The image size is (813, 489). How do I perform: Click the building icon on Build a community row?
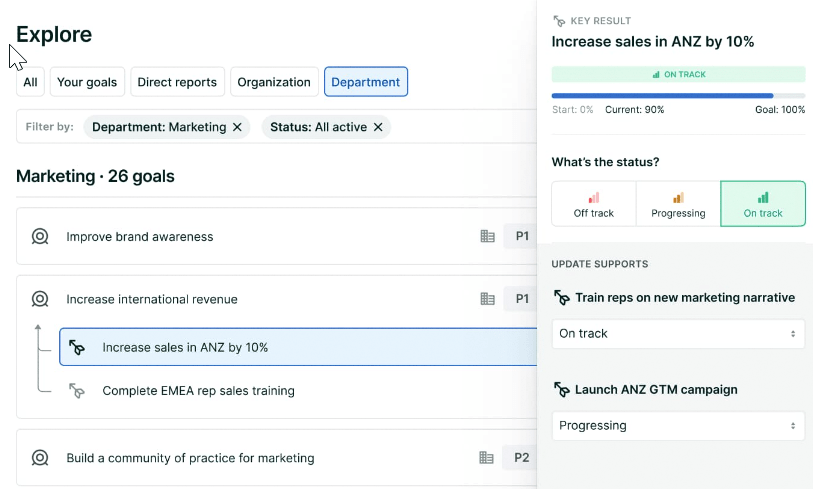[486, 457]
